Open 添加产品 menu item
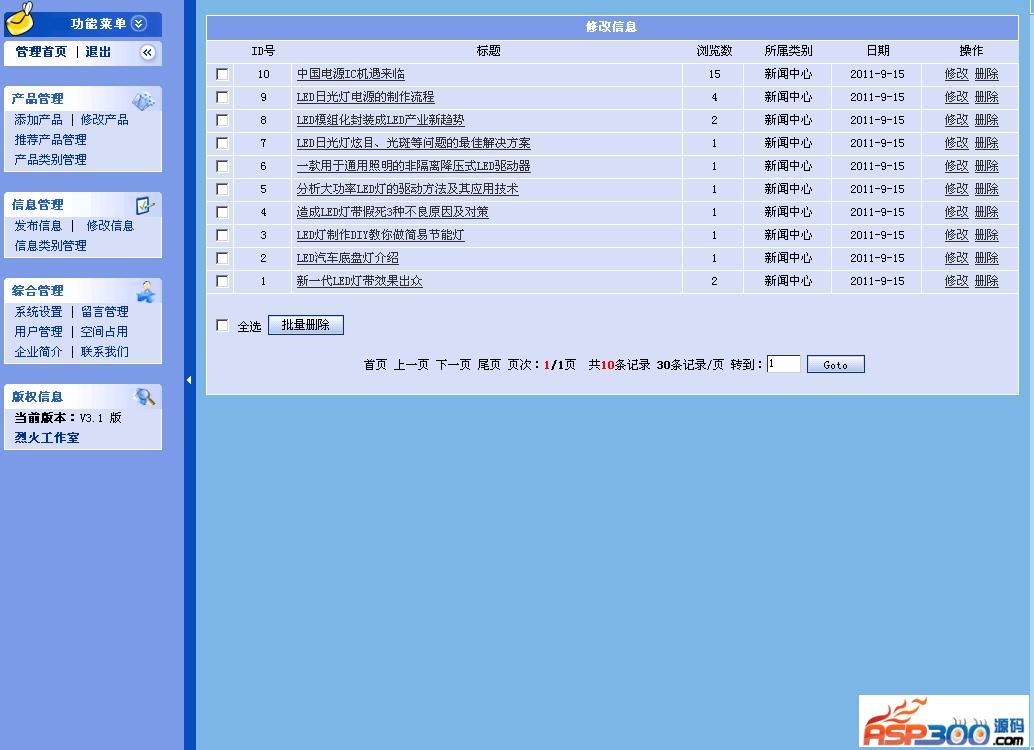 pyautogui.click(x=38, y=119)
